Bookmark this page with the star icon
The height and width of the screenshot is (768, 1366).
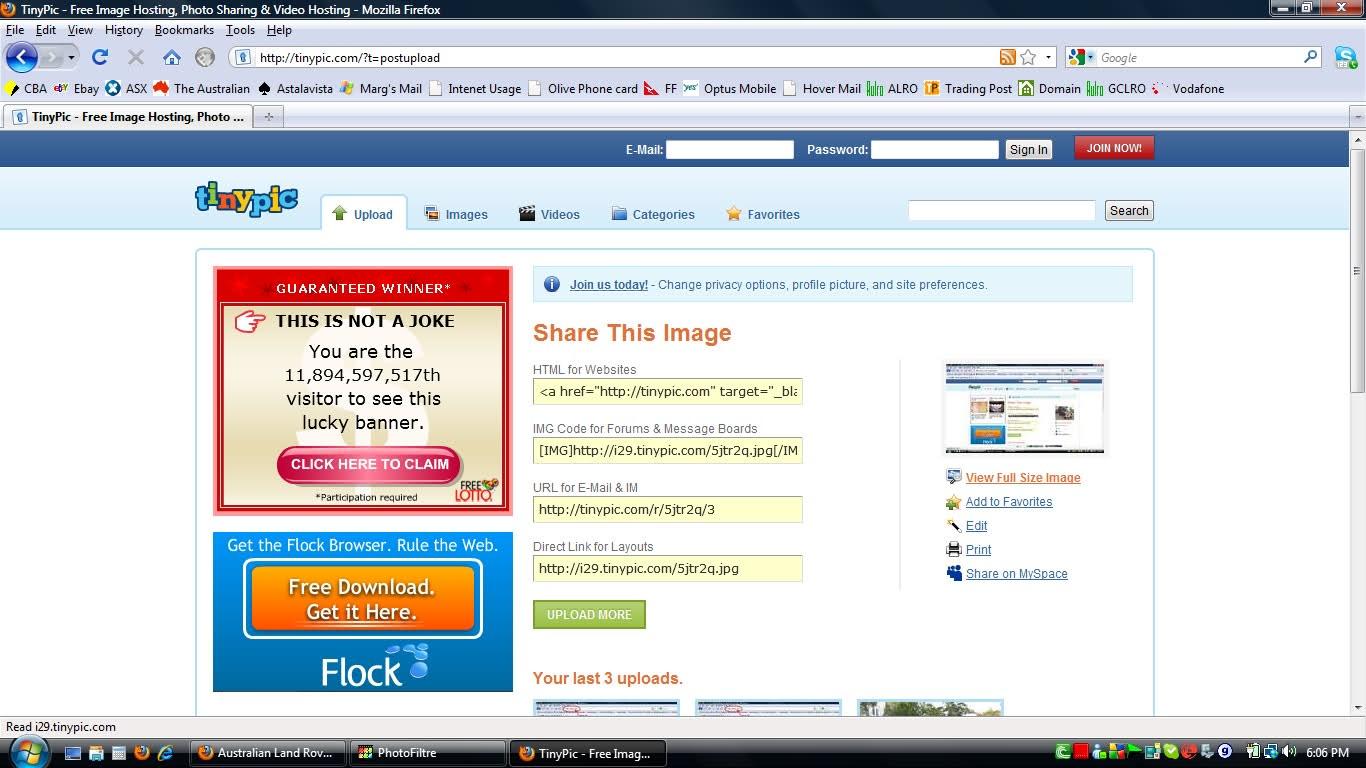point(1028,57)
